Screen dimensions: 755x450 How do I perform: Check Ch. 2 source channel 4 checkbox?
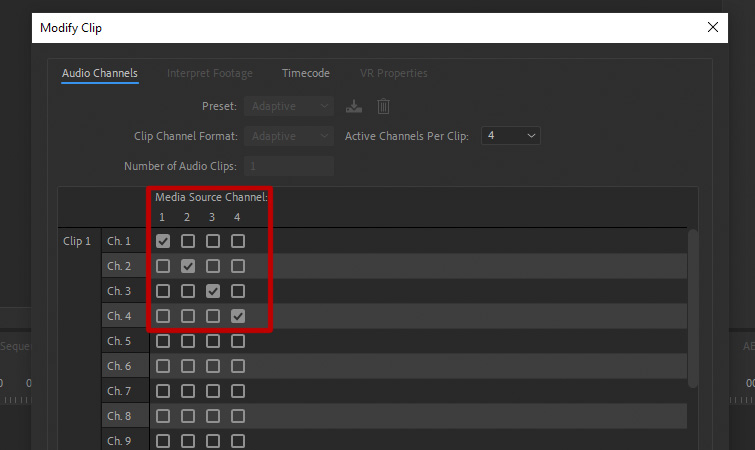point(238,266)
